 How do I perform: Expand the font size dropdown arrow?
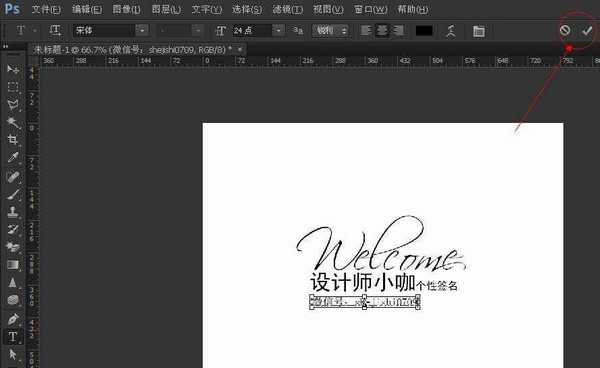pos(279,30)
